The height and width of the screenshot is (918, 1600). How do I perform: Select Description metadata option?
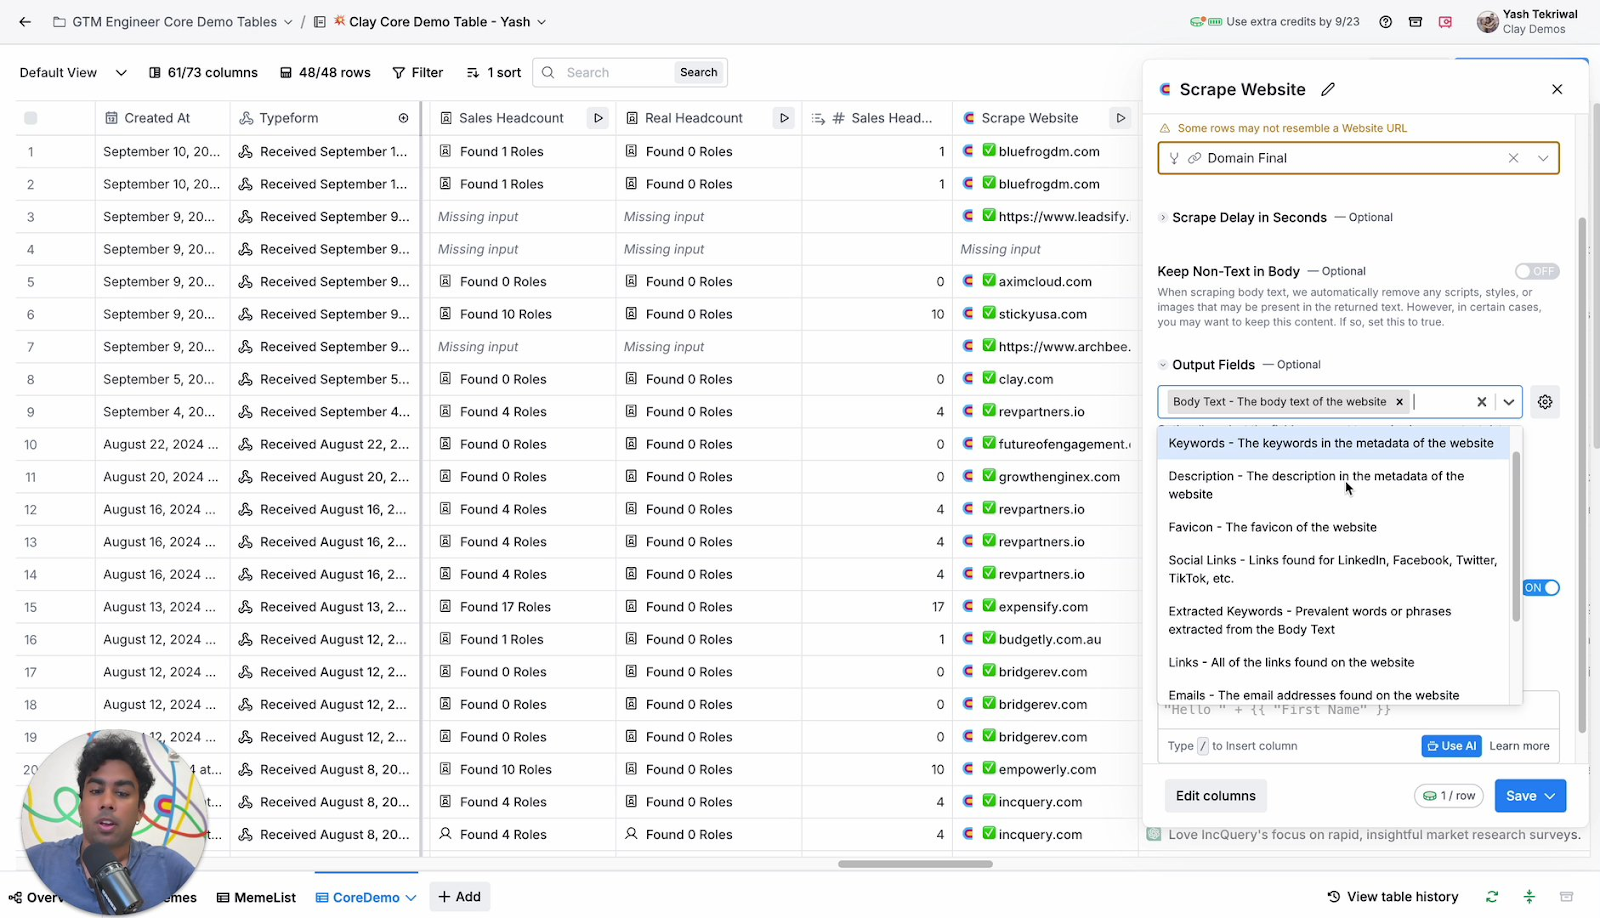pyautogui.click(x=1331, y=485)
